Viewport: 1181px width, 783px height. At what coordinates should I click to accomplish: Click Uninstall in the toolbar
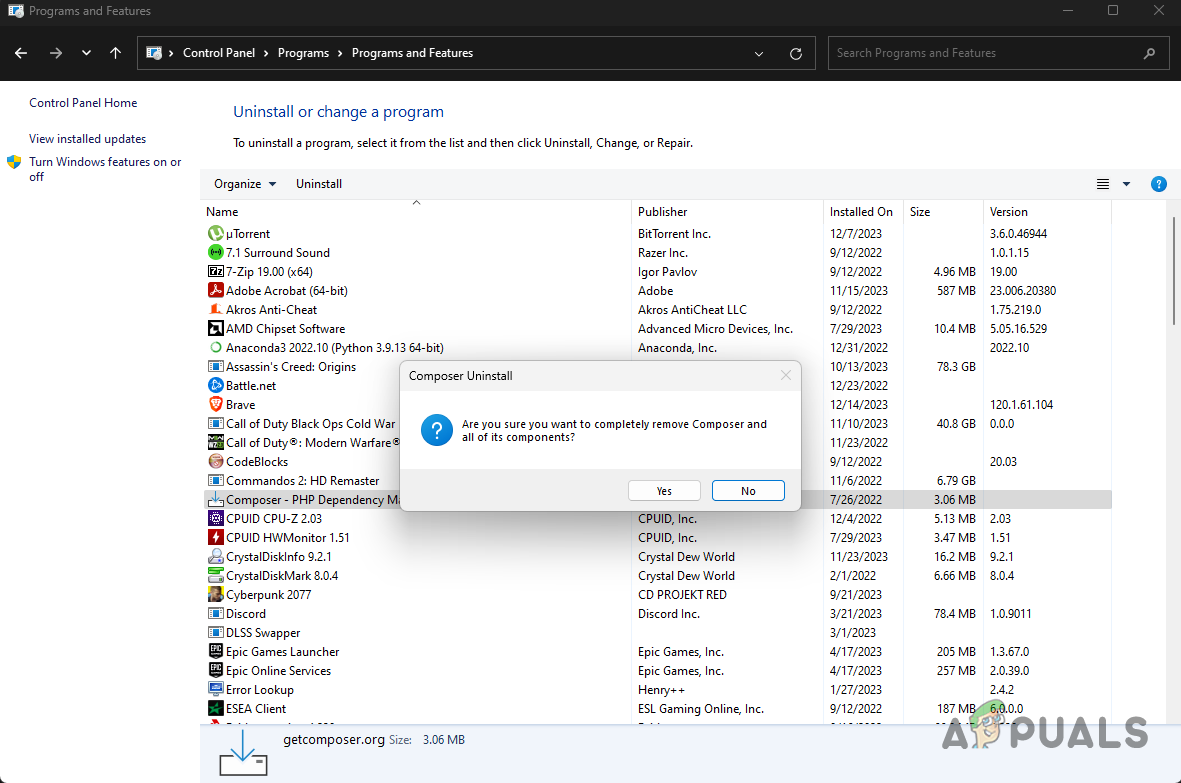318,184
